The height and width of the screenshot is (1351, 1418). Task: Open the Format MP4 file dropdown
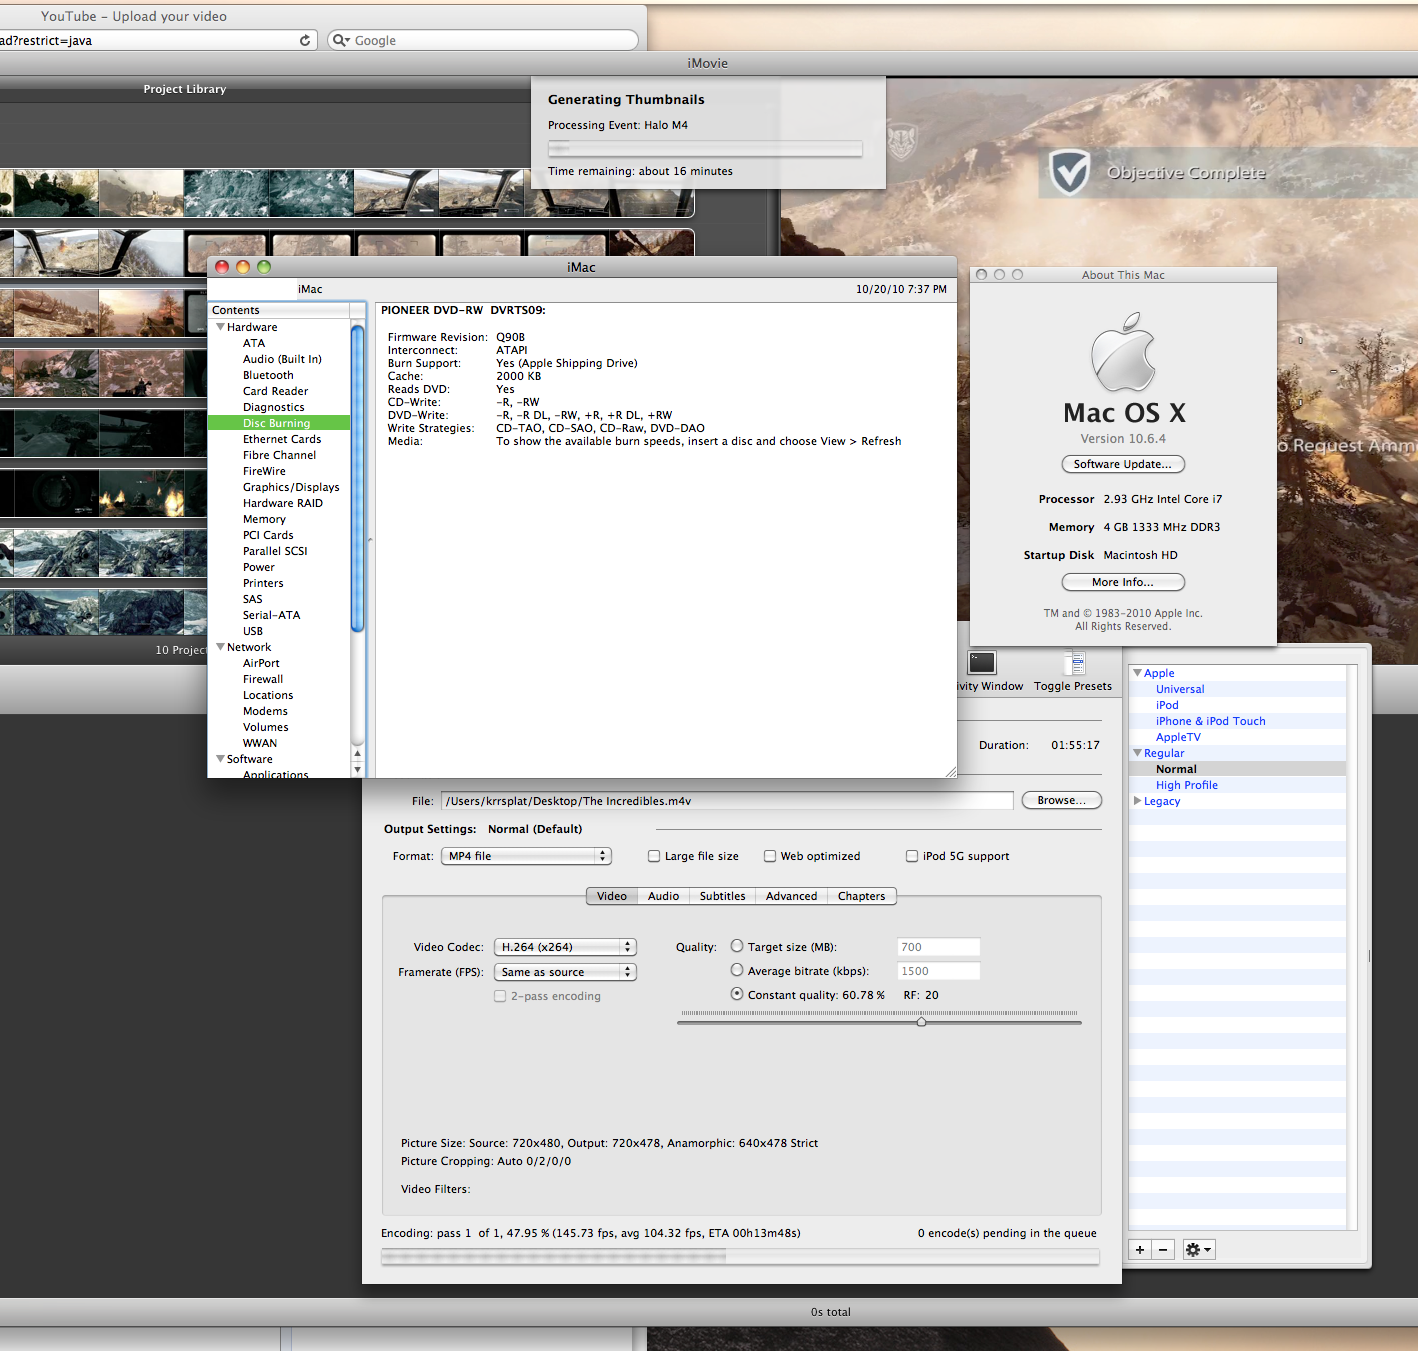pyautogui.click(x=526, y=856)
